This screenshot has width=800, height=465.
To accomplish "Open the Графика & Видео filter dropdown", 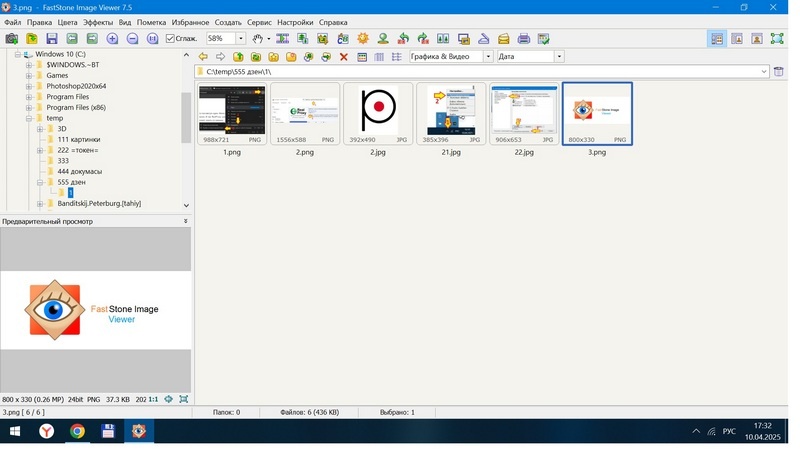I will (488, 57).
